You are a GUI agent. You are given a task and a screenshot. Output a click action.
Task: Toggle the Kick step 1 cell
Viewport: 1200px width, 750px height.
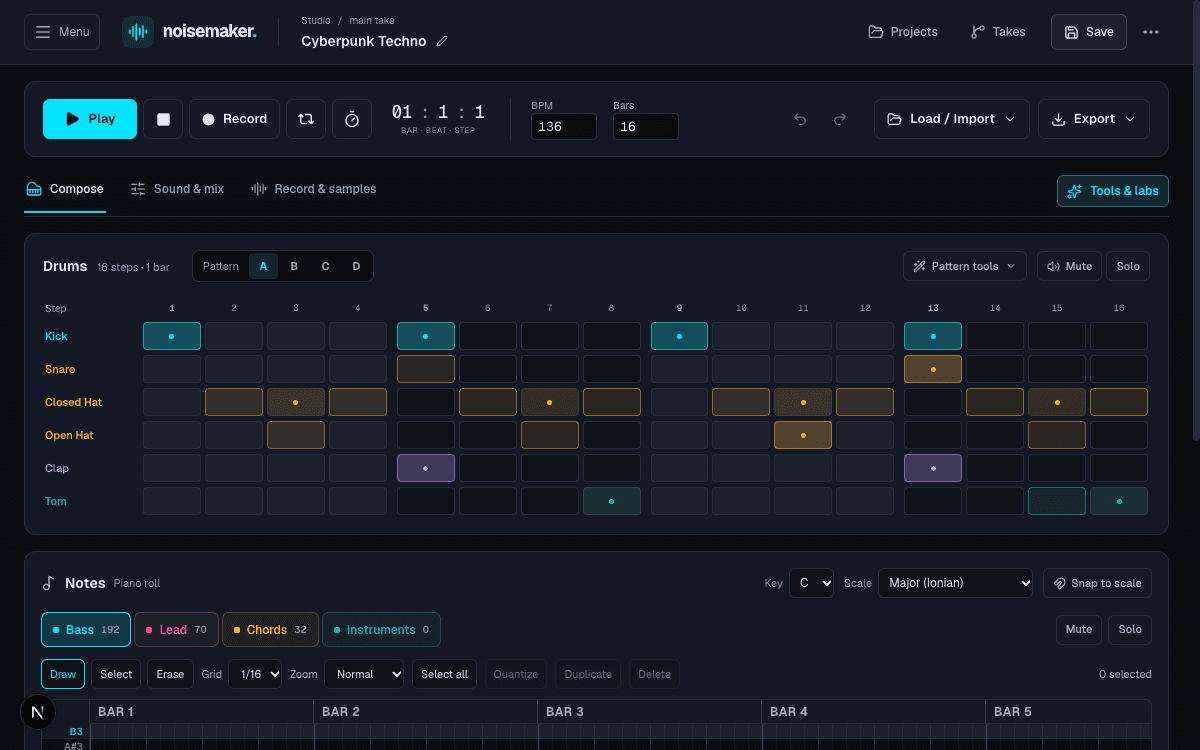tap(172, 336)
